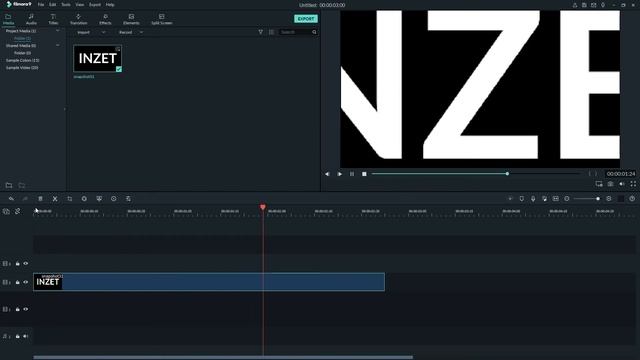Open the Titles tab
640x360 pixels.
[x=53, y=19]
